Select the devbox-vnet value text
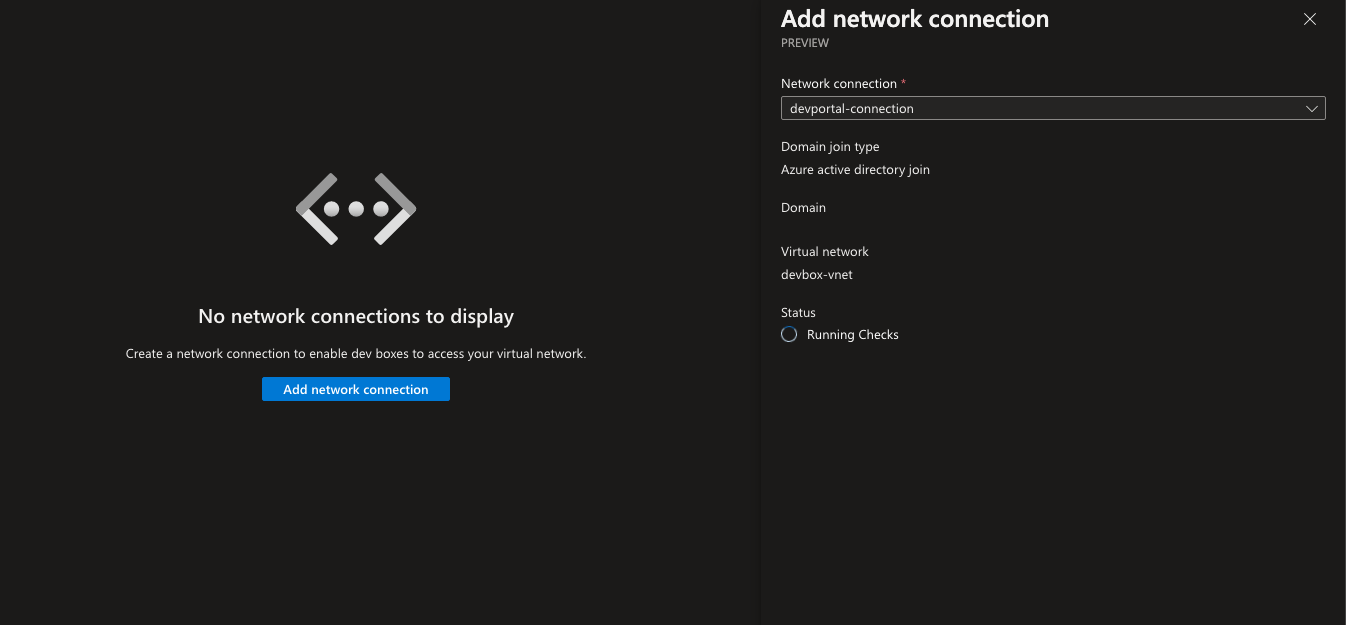1346x625 pixels. point(817,275)
